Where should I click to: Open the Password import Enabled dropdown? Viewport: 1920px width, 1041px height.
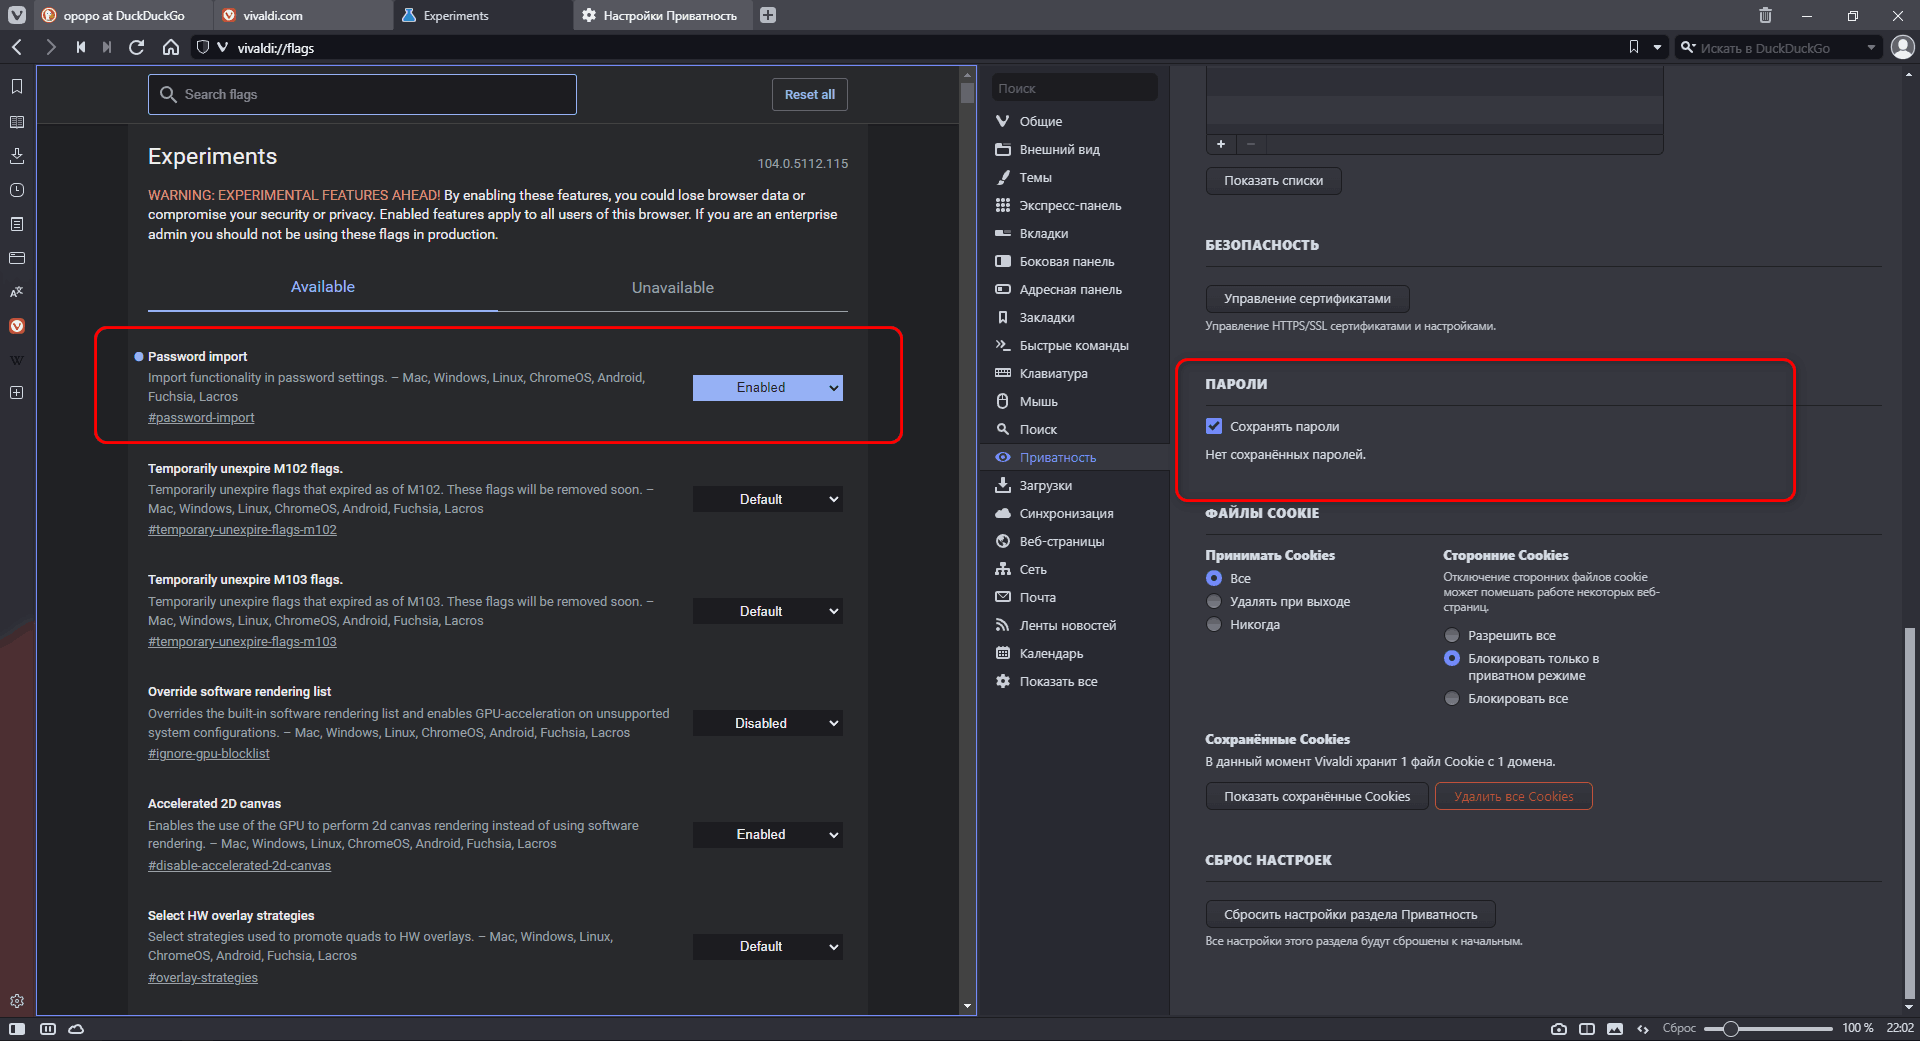768,388
